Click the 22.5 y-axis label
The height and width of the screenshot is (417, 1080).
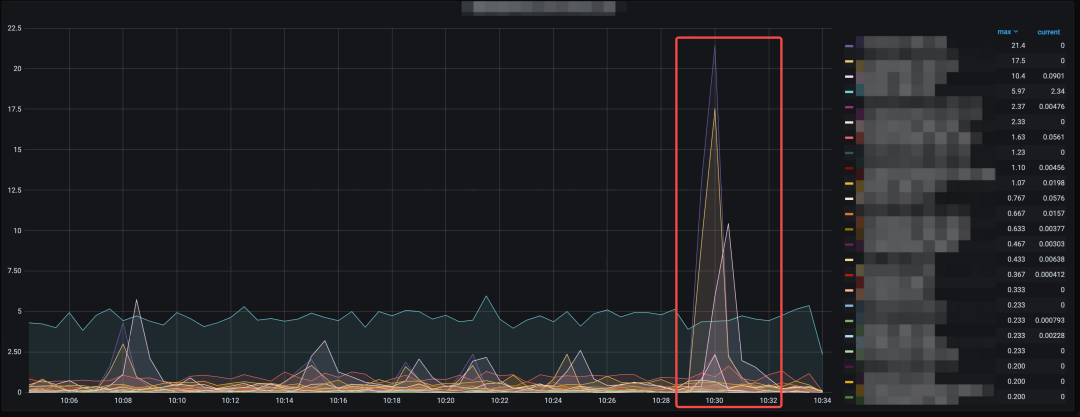(x=14, y=28)
